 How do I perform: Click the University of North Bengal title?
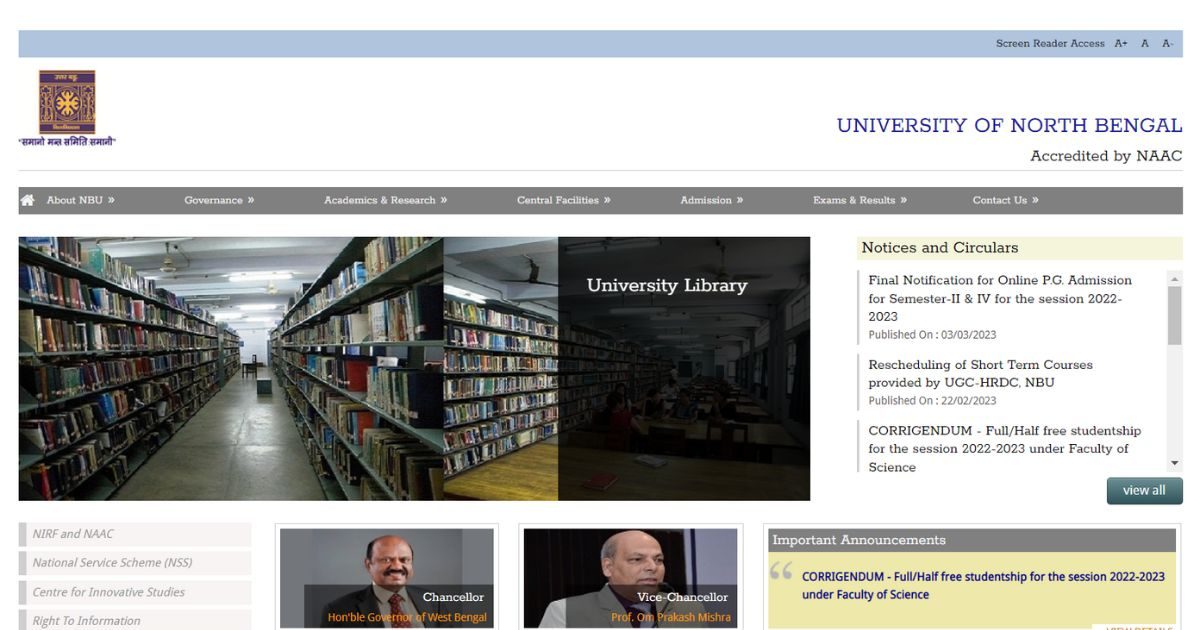coord(1009,126)
